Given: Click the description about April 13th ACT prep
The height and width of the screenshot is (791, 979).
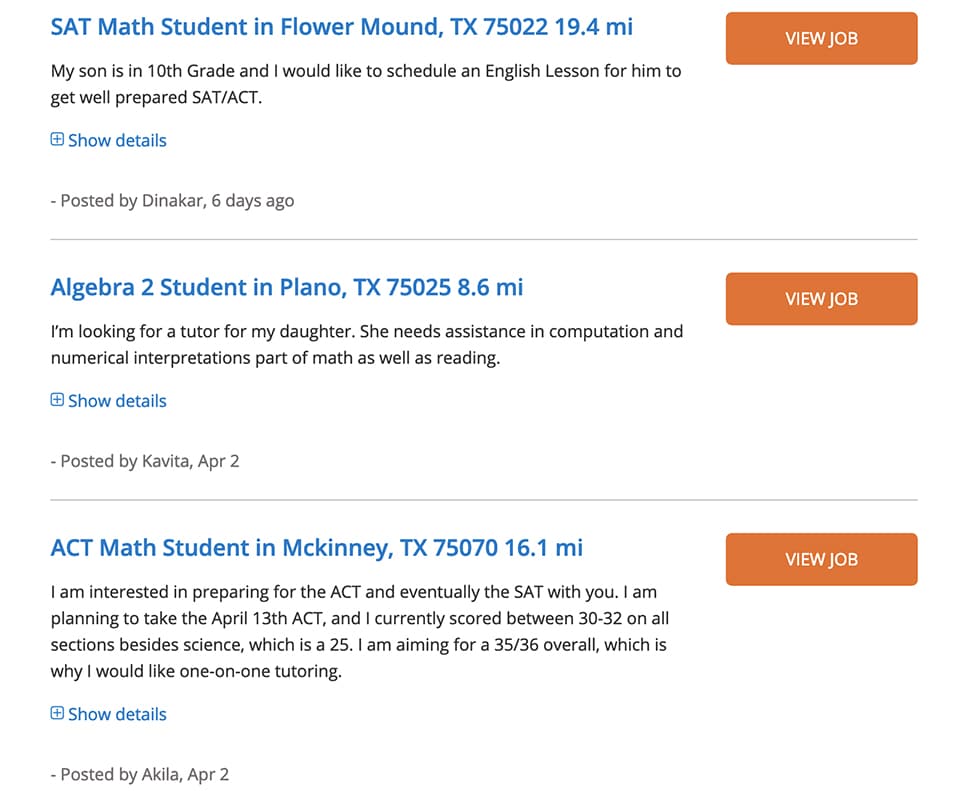Looking at the screenshot, I should click(x=358, y=632).
